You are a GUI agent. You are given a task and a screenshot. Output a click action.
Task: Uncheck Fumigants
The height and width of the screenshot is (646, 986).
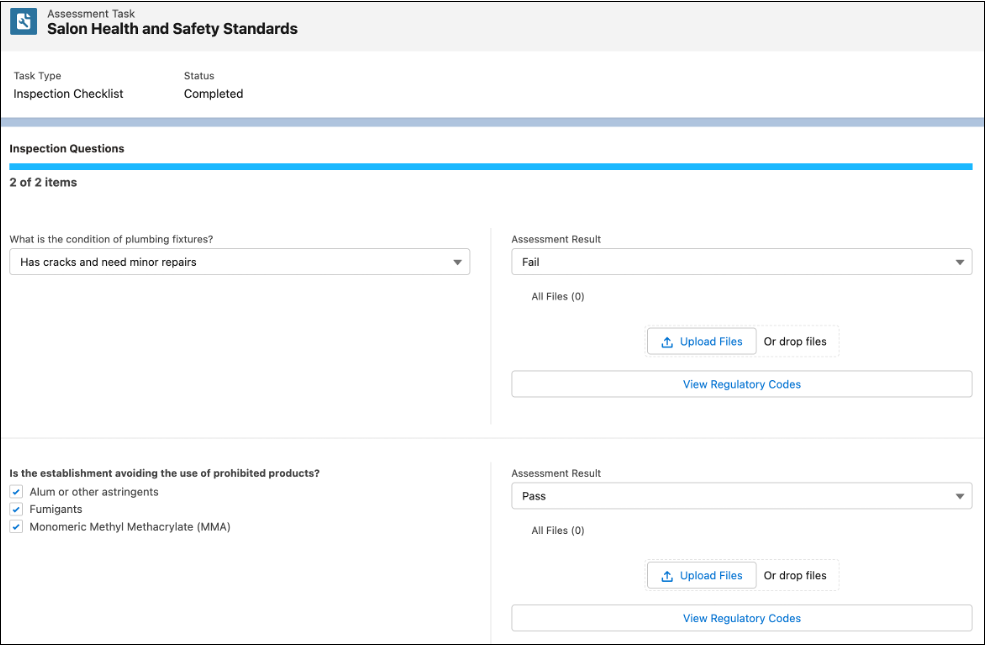tap(15, 509)
